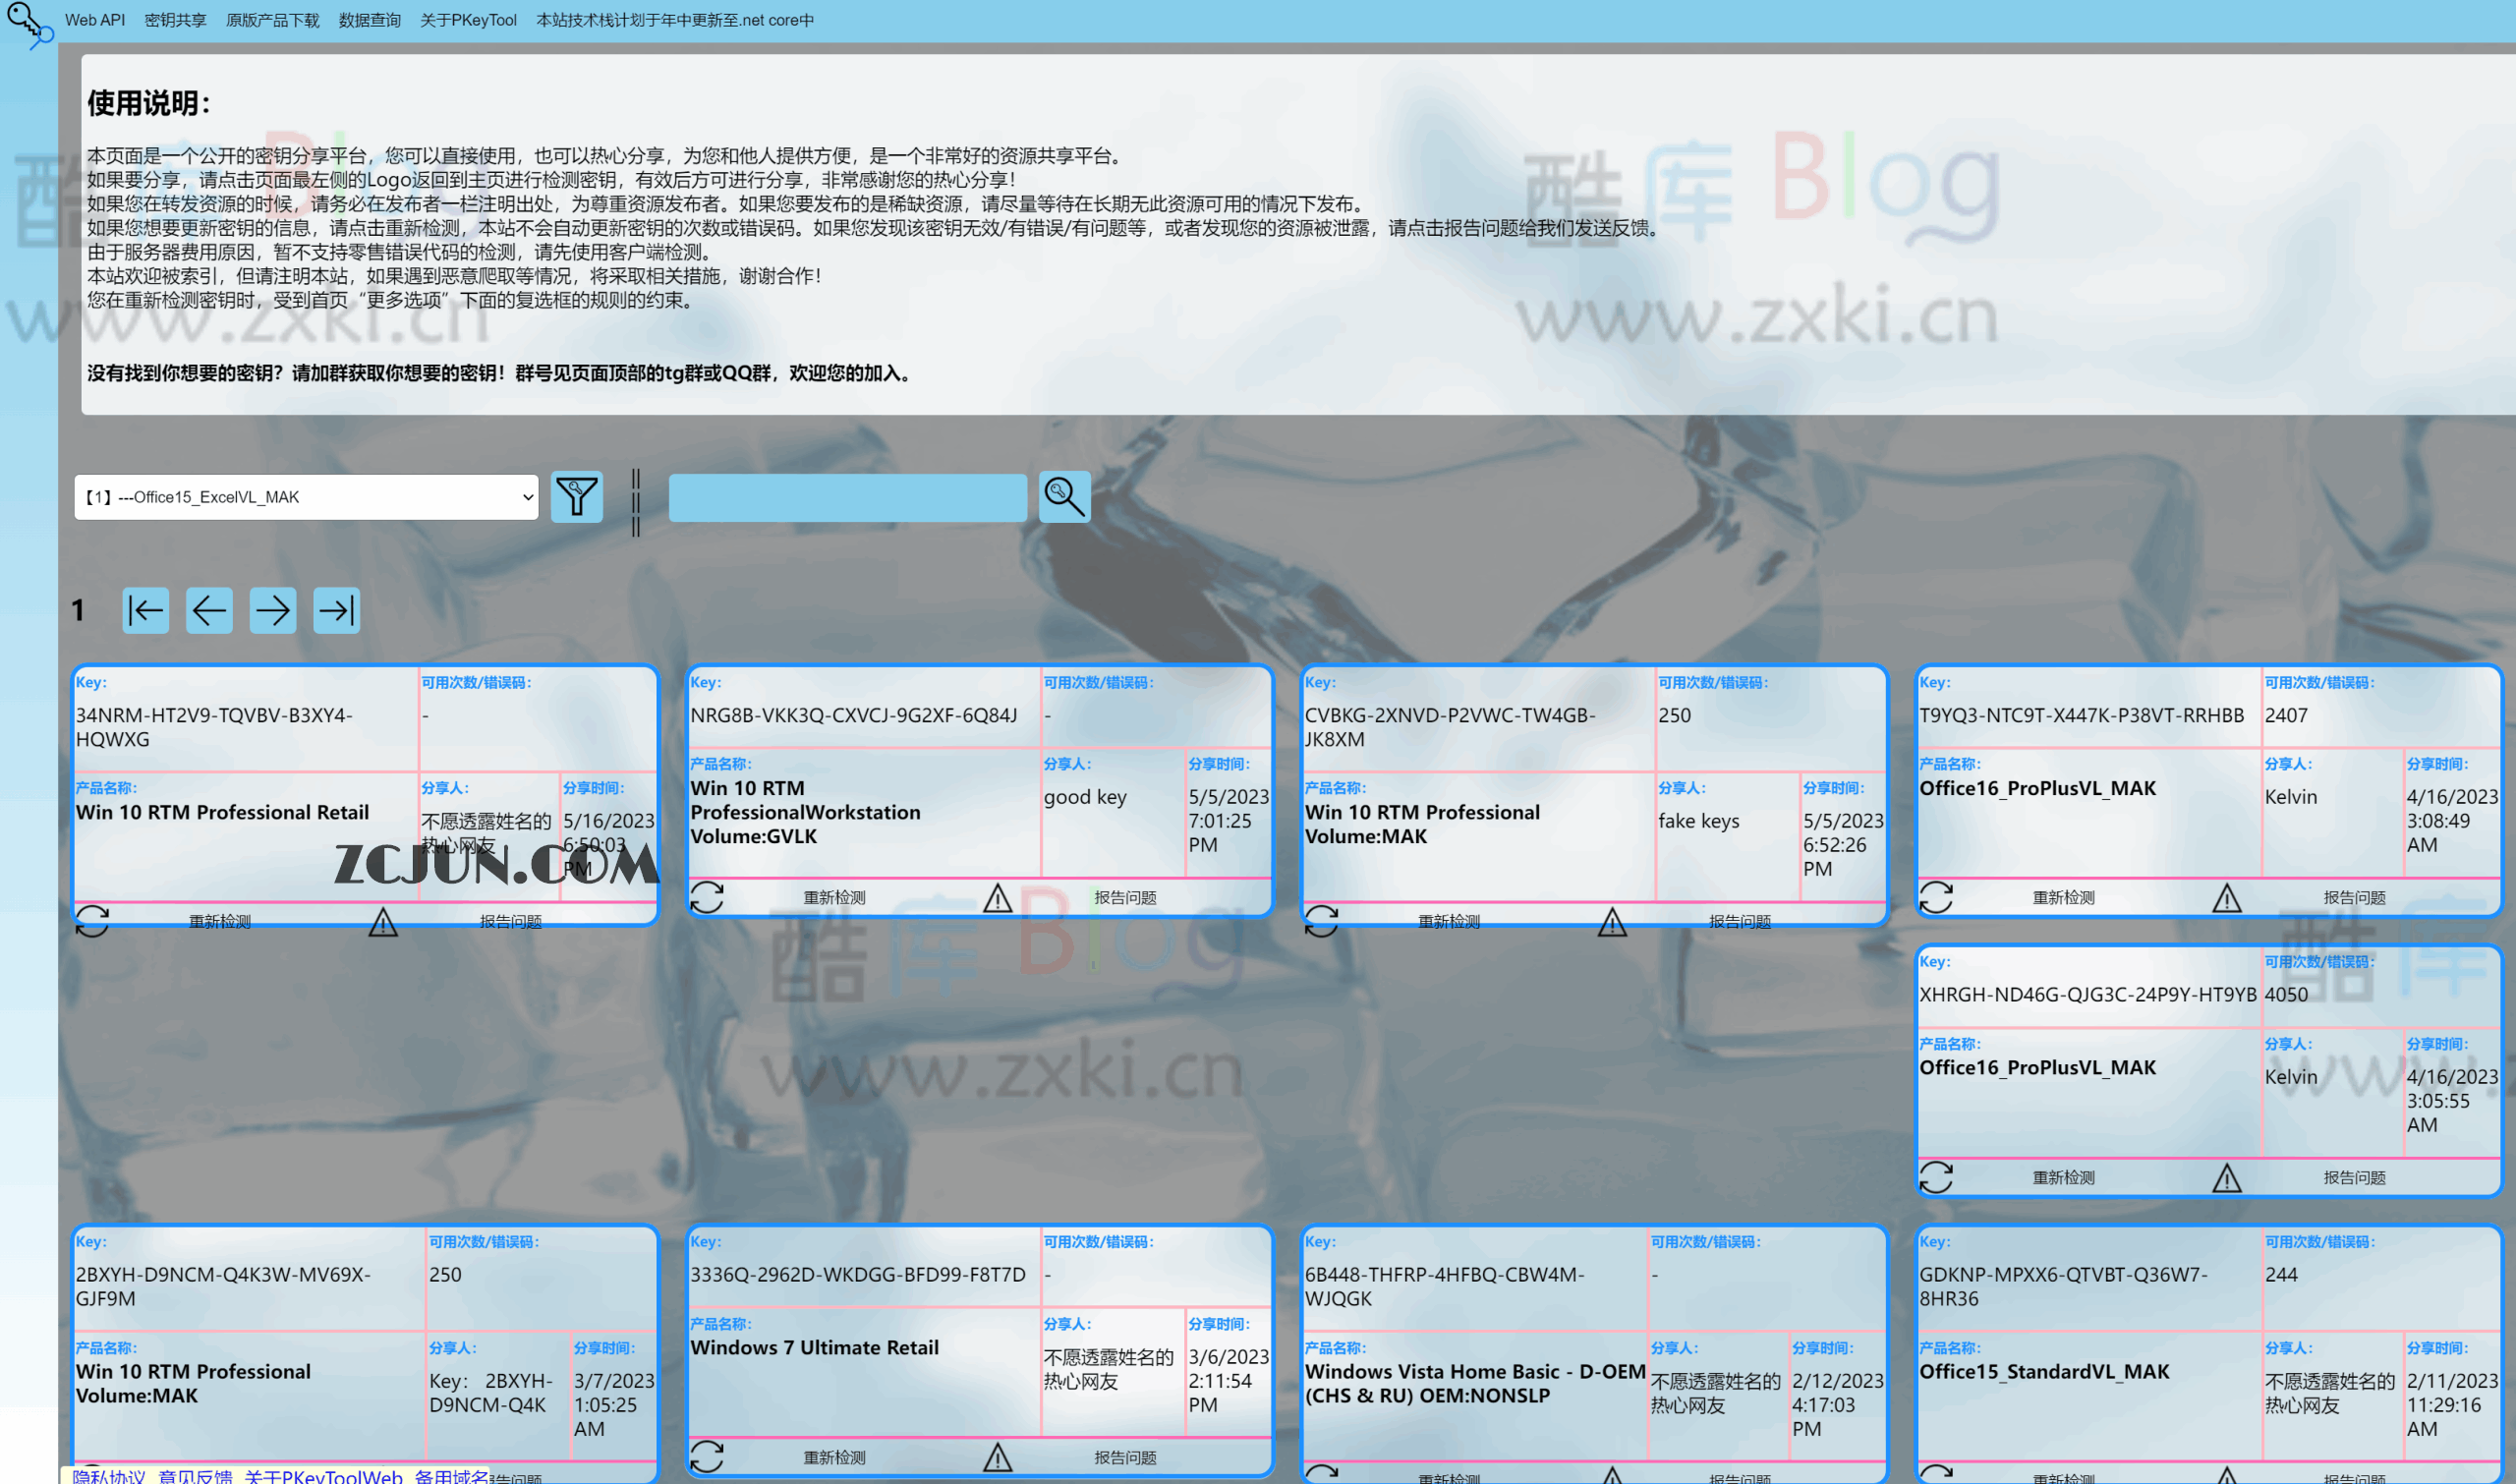Click 报告问题 on the 3336Q-2962D card
Viewport: 2516px width, 1484px height.
1125,1457
